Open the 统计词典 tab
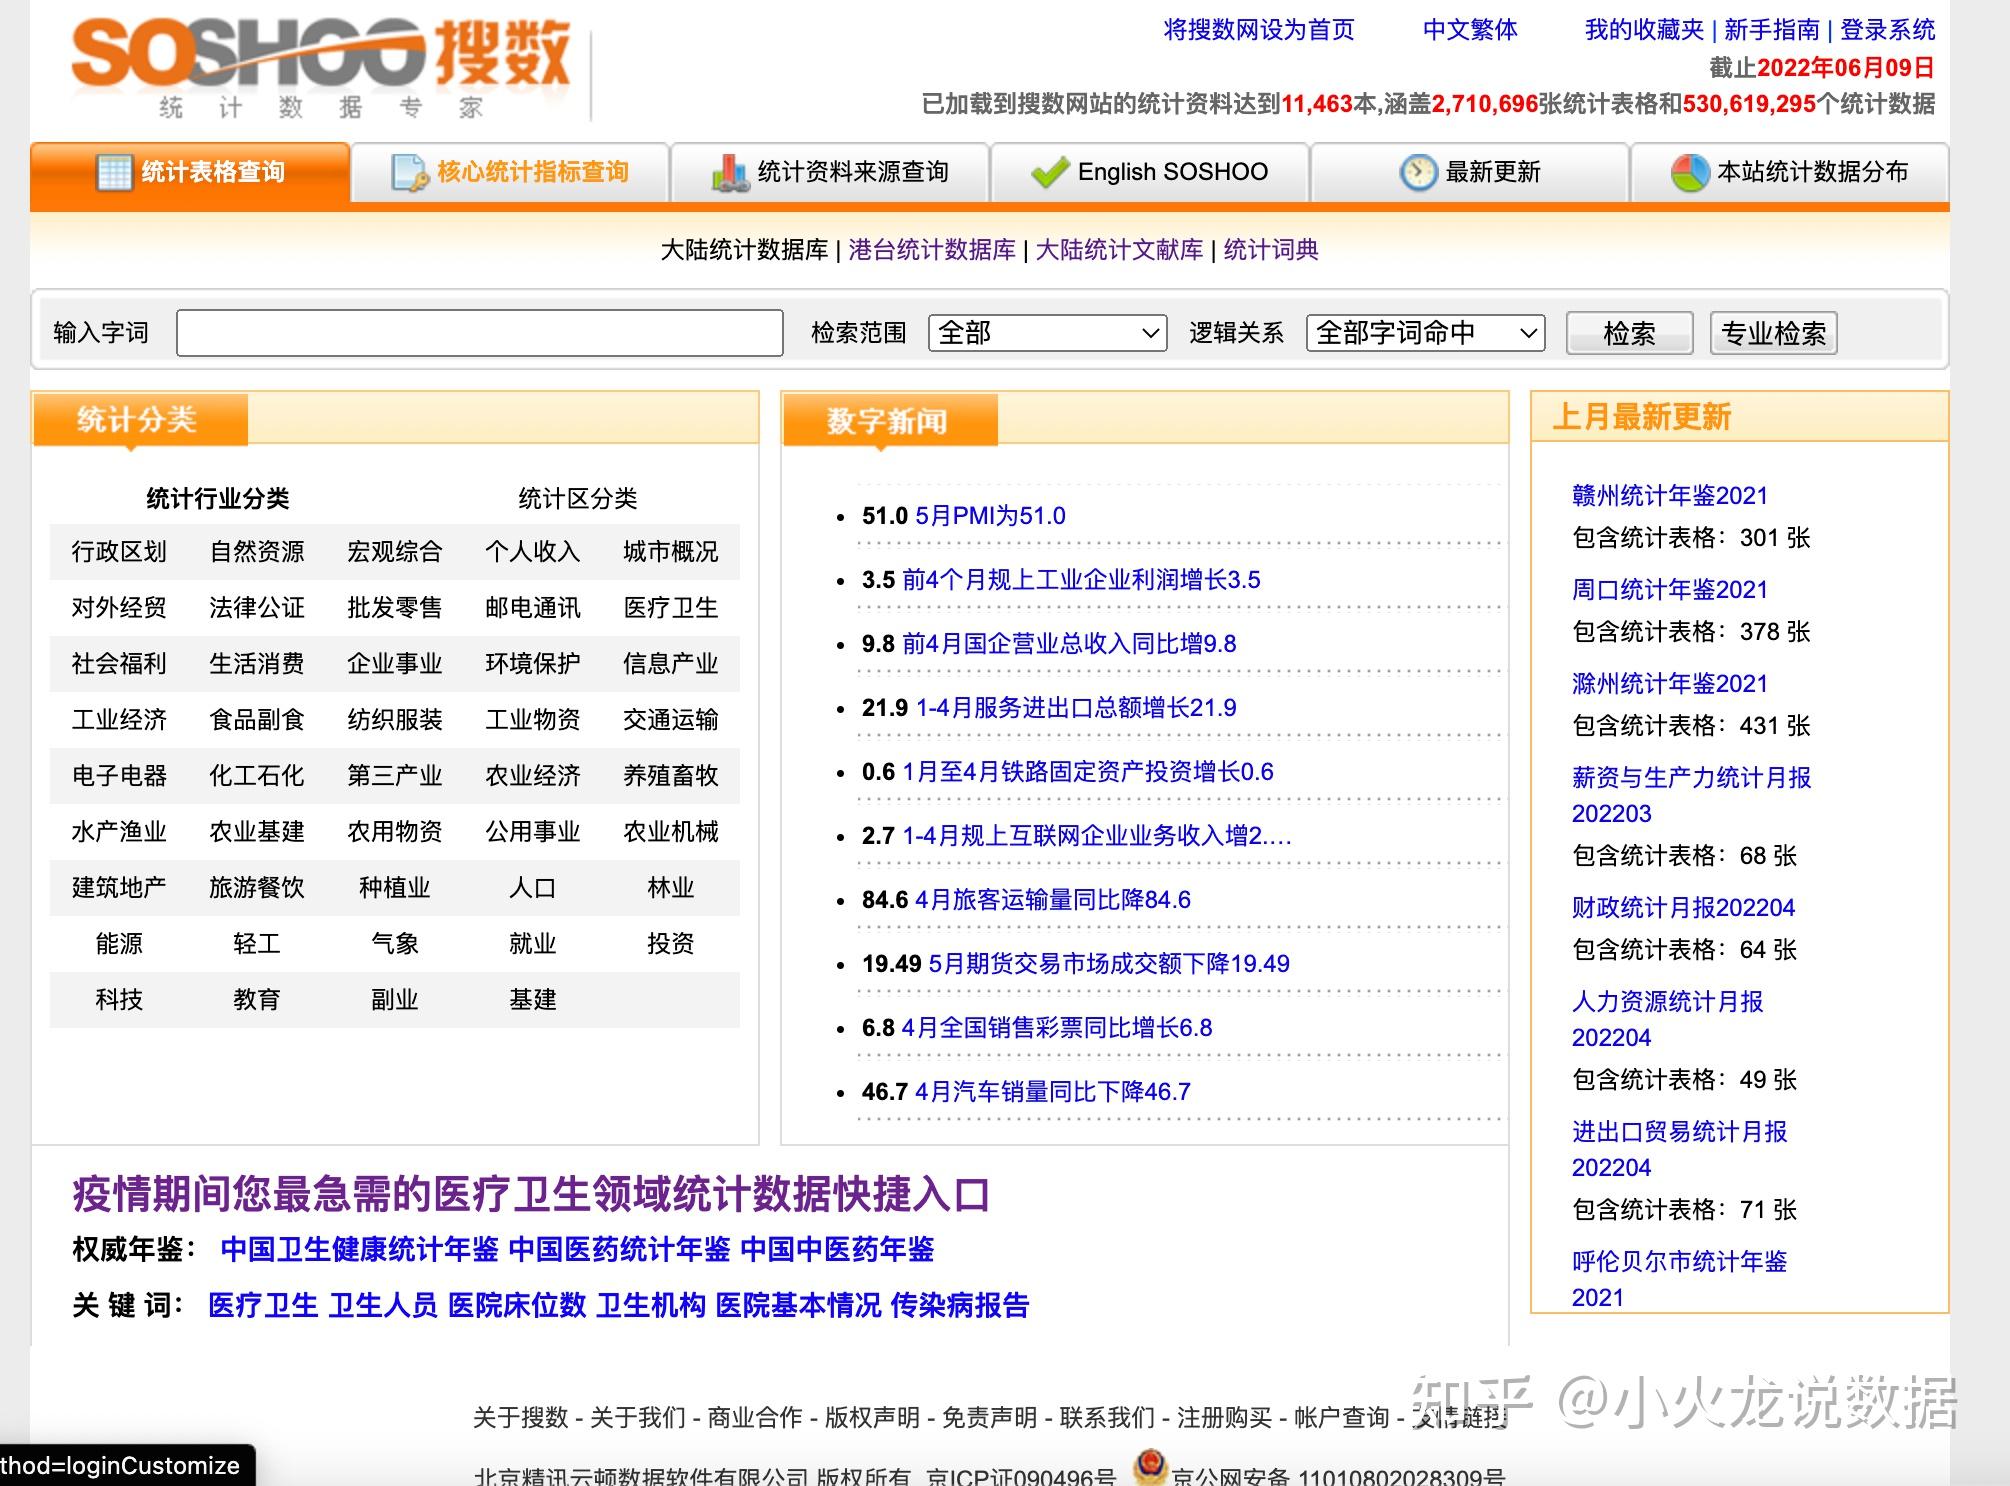 [1271, 250]
